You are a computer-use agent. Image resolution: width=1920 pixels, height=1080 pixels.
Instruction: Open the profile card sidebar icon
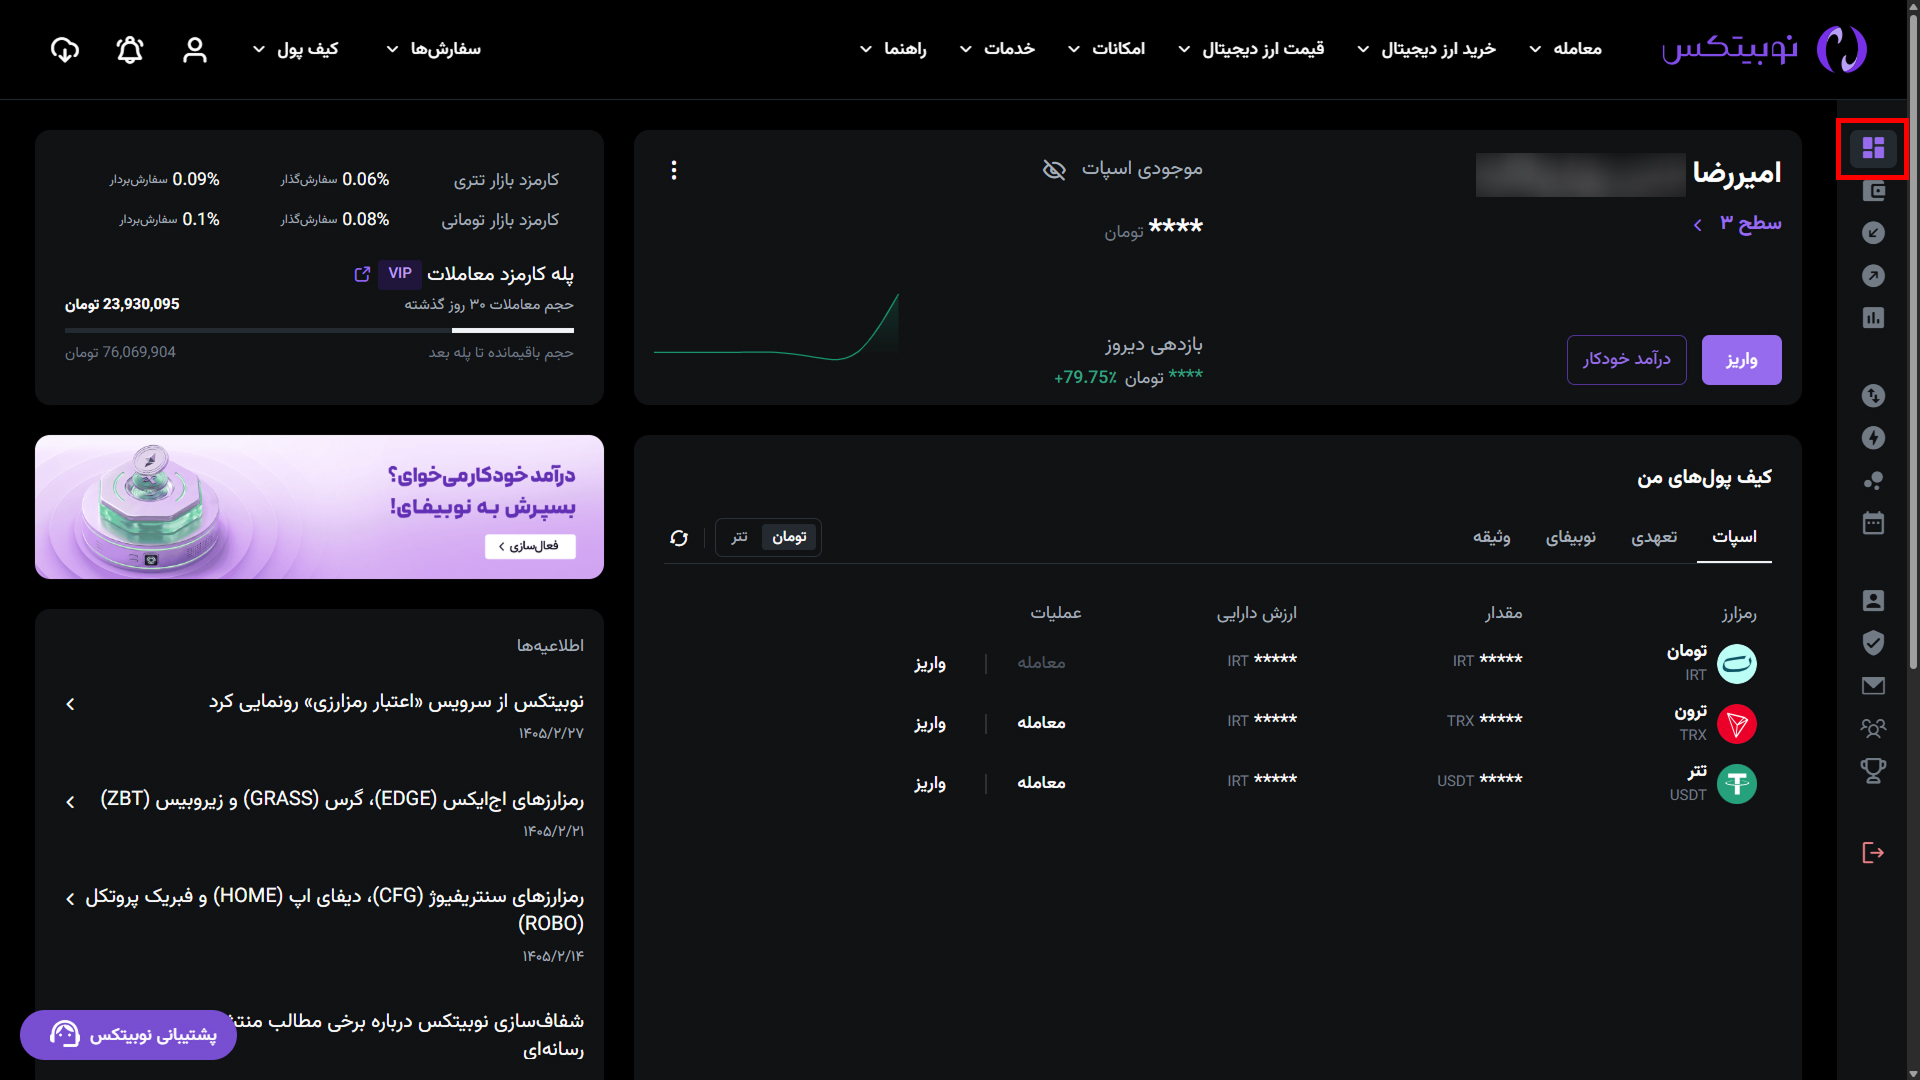(1873, 600)
